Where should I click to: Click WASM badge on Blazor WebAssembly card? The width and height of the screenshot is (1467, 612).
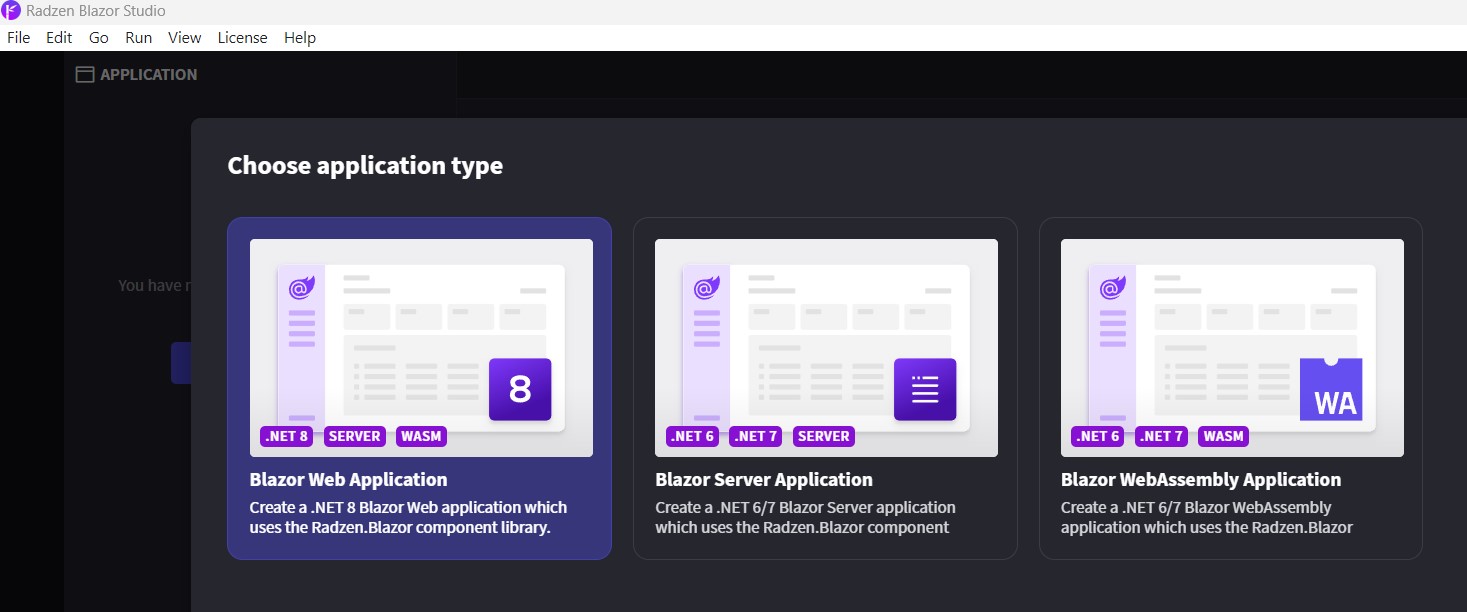[1223, 436]
